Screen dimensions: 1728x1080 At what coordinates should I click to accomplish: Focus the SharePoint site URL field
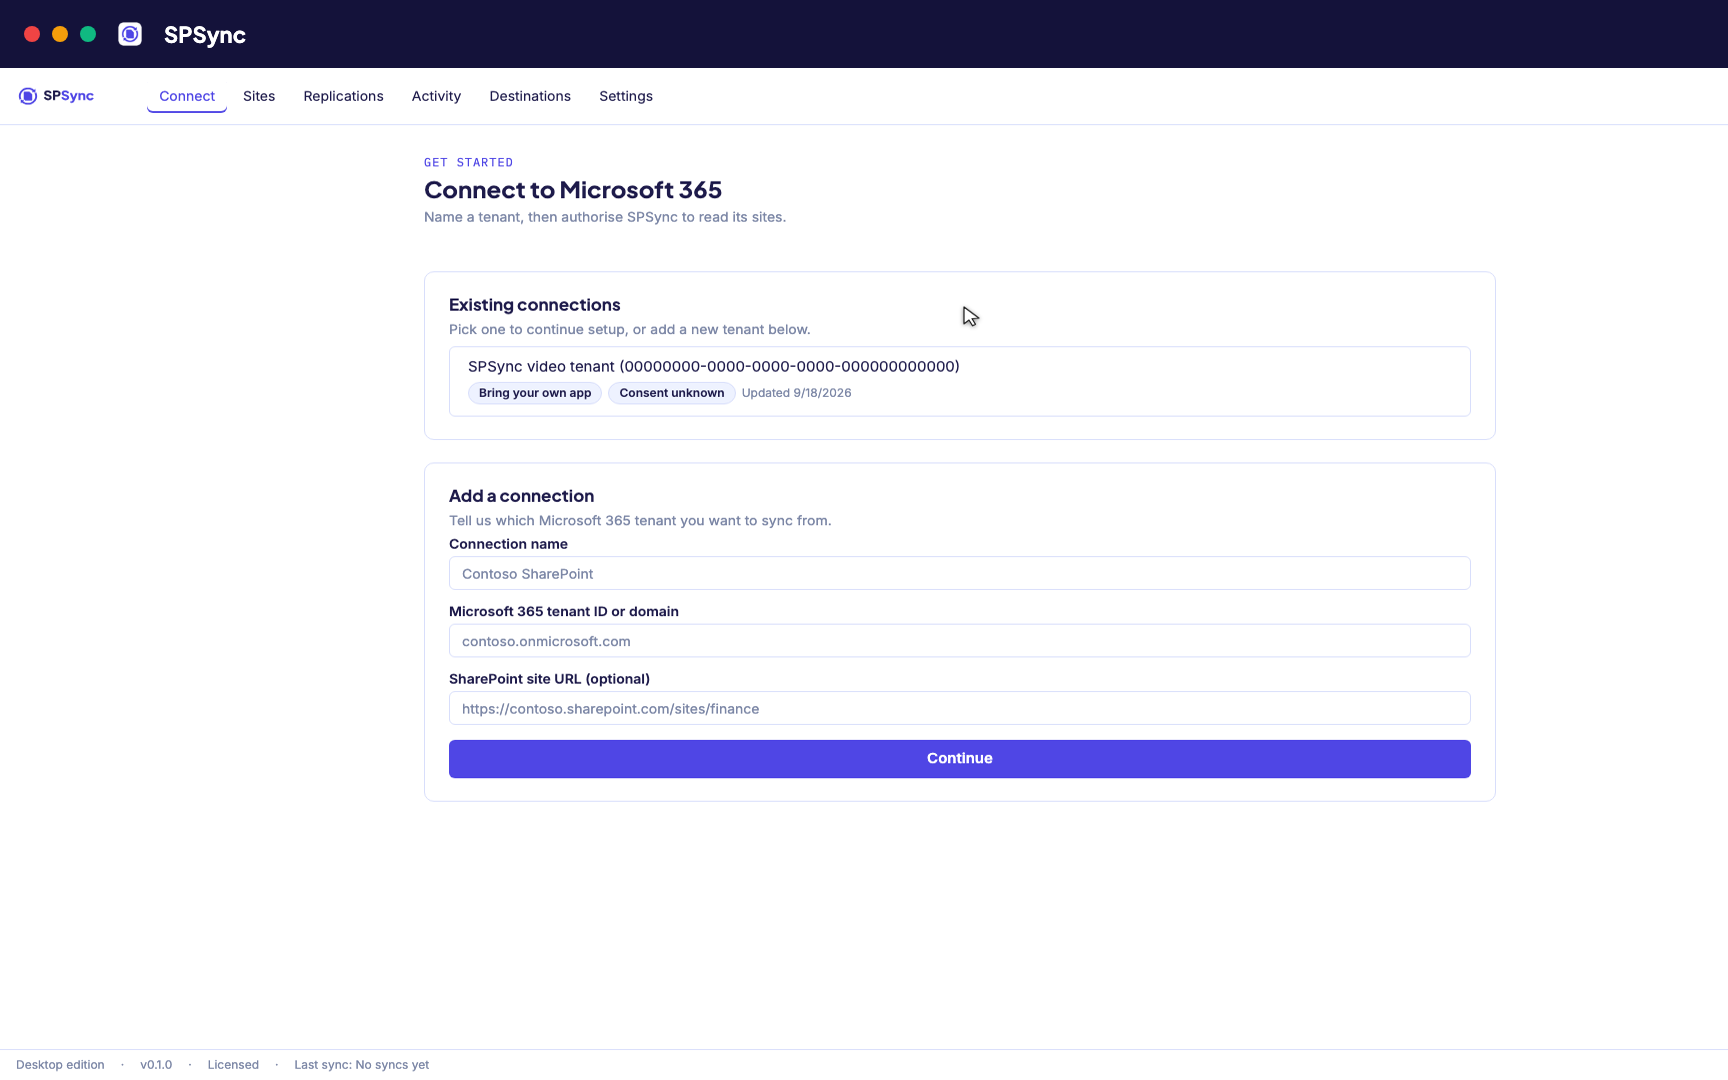click(x=959, y=708)
